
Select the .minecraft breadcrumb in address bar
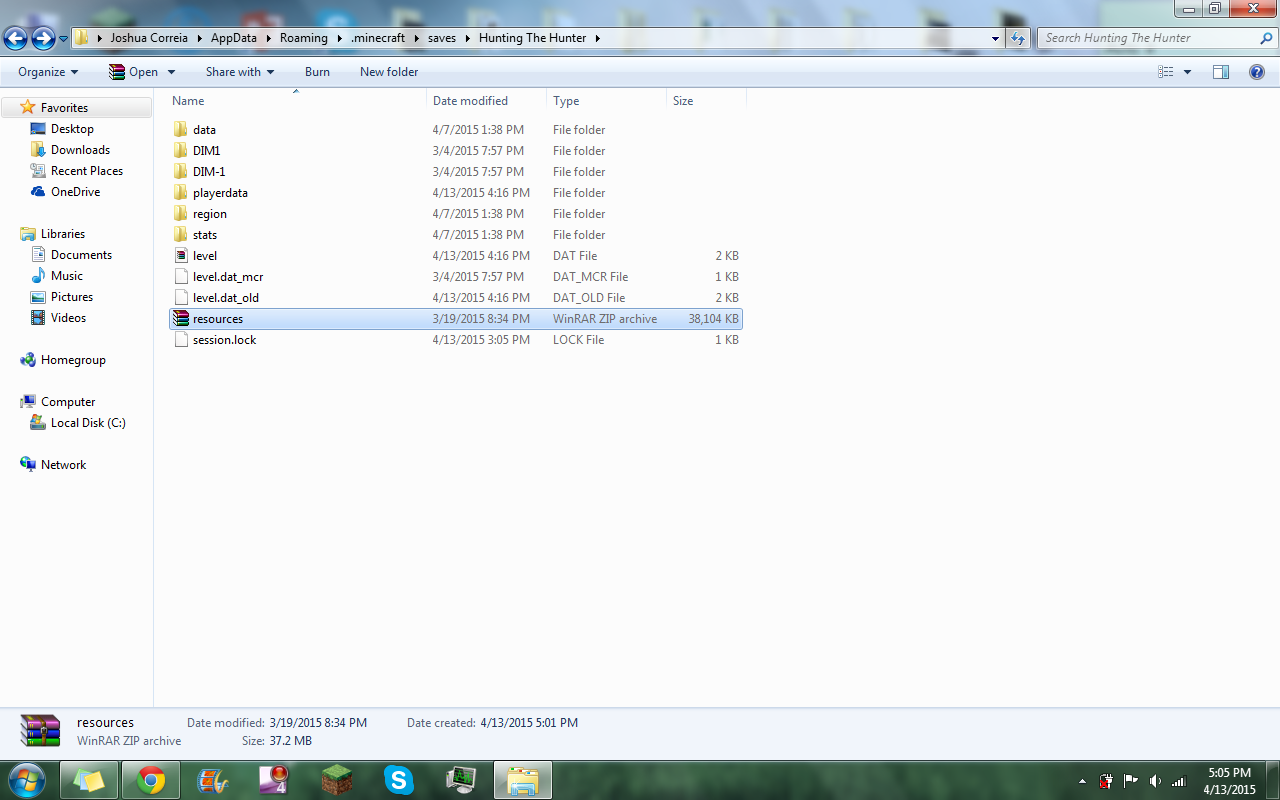click(x=378, y=38)
